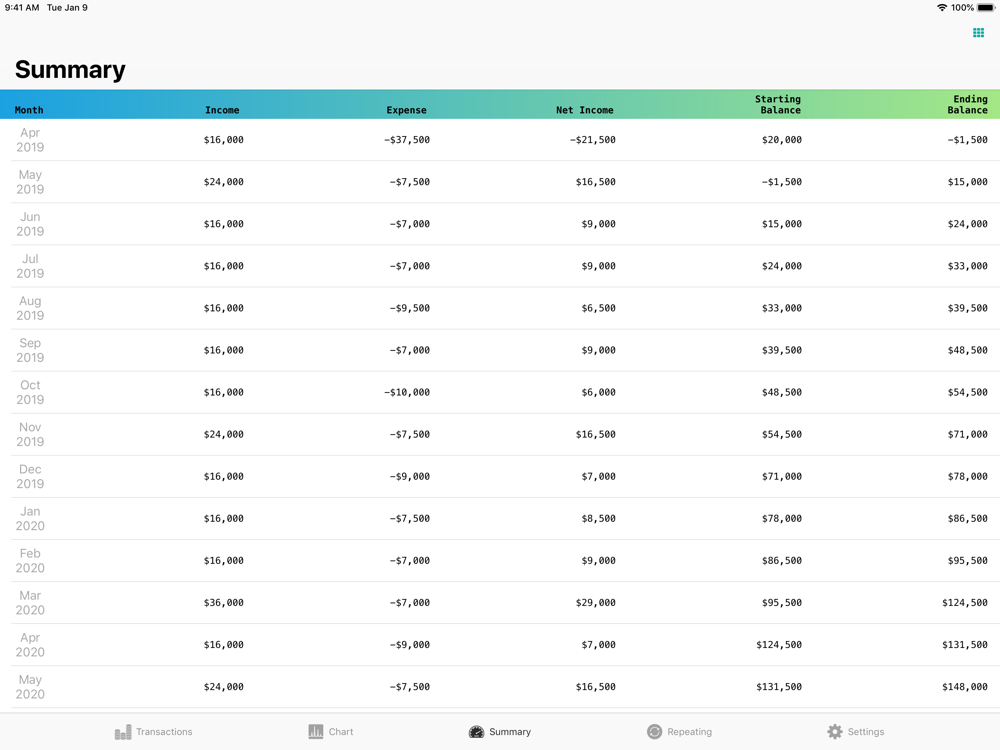Tap the -$1,500 ending balance in Apr 2019
Screen dimensions: 1000x750
click(967, 140)
